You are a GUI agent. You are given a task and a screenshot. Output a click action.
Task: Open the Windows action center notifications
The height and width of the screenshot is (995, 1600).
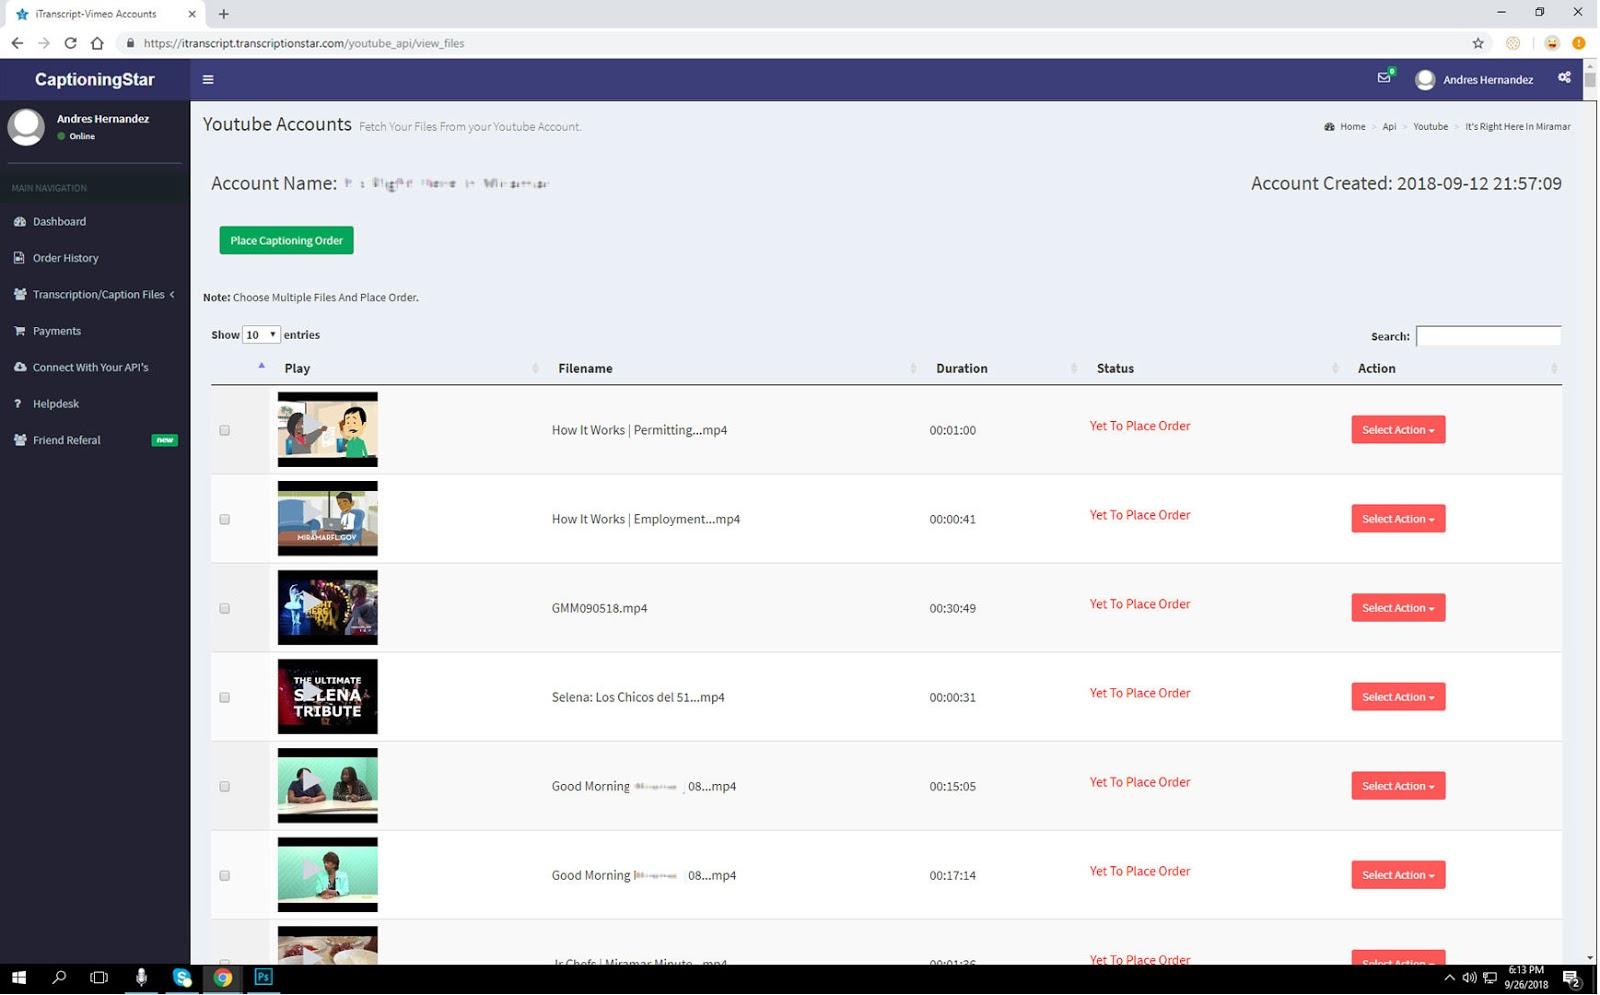click(x=1572, y=979)
